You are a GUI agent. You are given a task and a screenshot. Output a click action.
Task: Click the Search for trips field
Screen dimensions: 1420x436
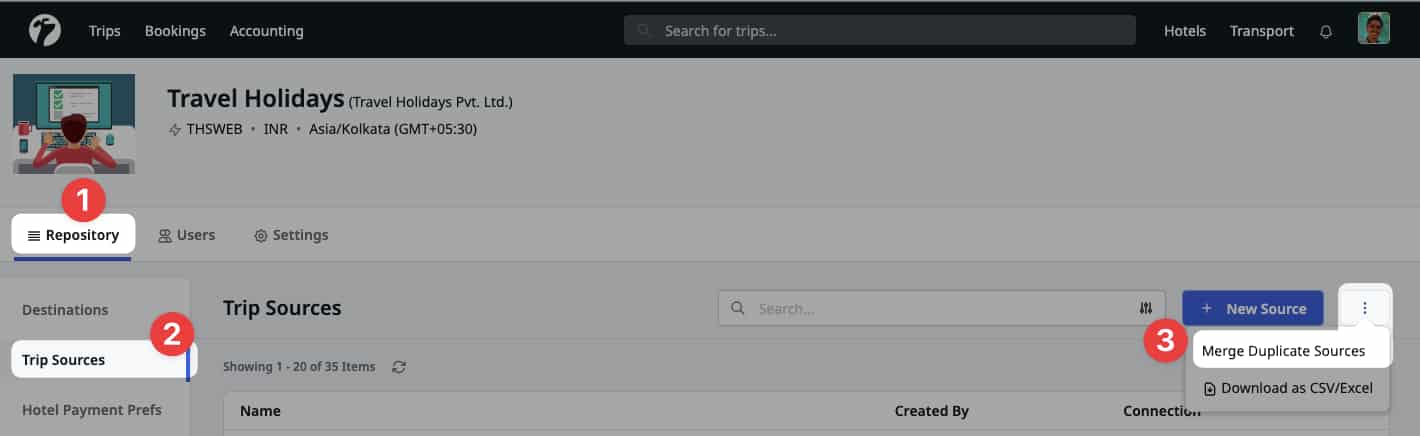point(880,31)
